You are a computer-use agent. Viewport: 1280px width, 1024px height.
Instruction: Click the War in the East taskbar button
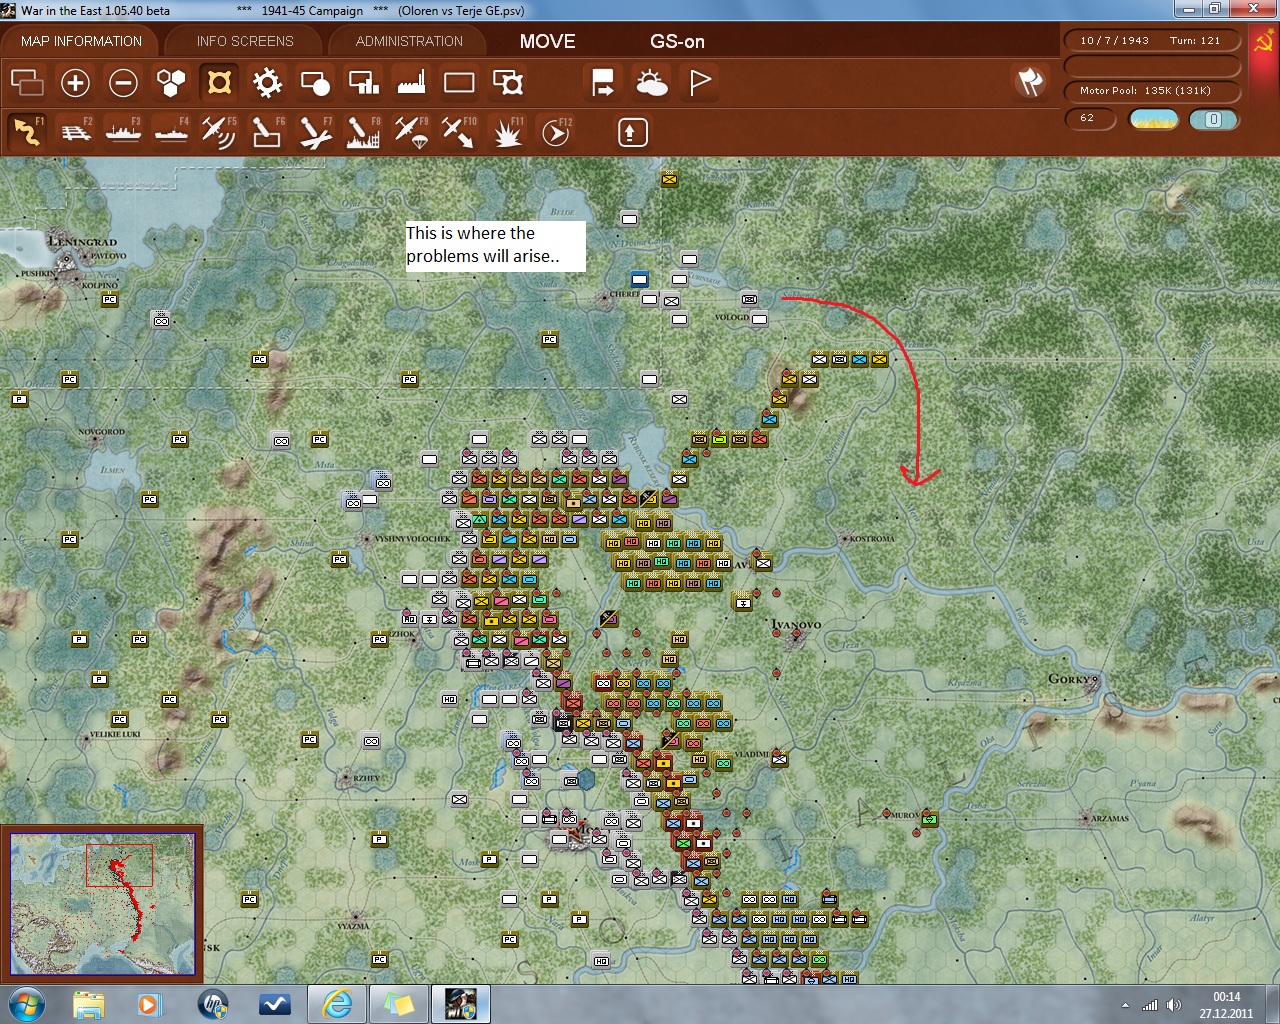[461, 1004]
